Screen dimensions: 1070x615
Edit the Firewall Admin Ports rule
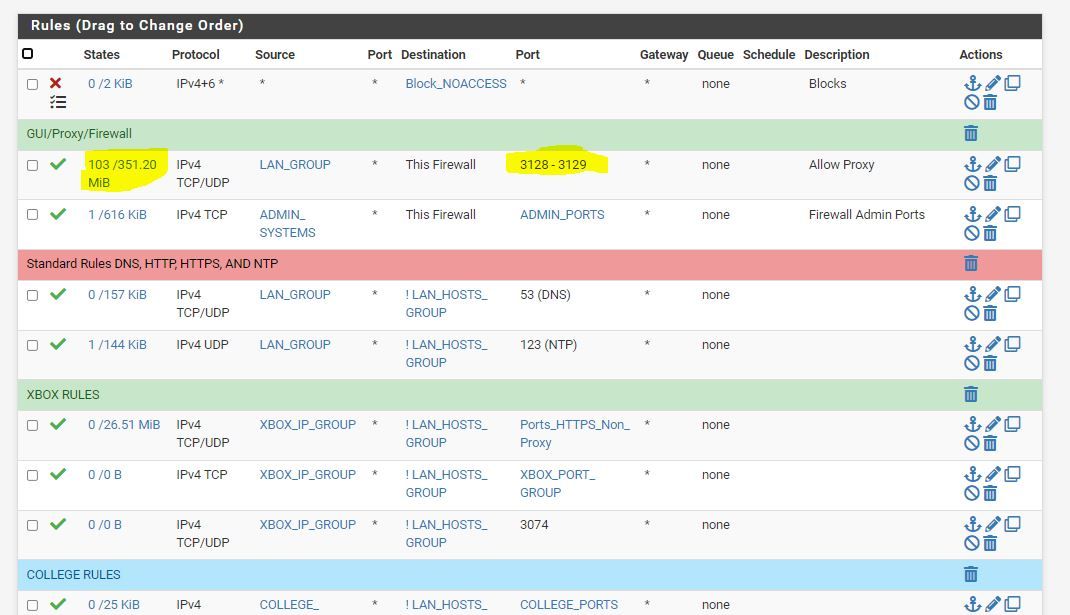[993, 214]
